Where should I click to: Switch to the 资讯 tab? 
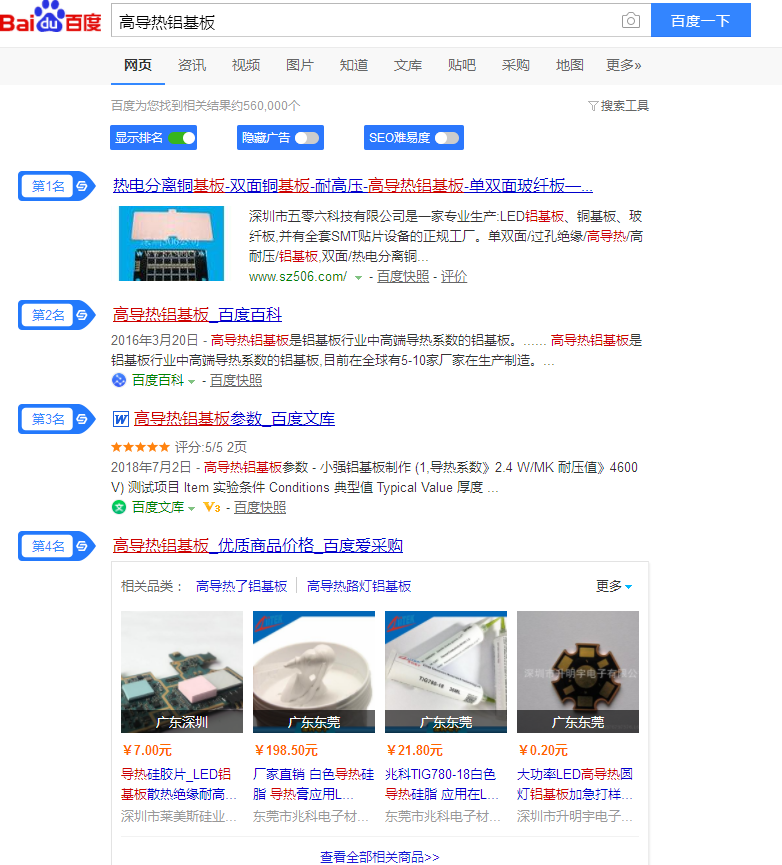pos(192,65)
